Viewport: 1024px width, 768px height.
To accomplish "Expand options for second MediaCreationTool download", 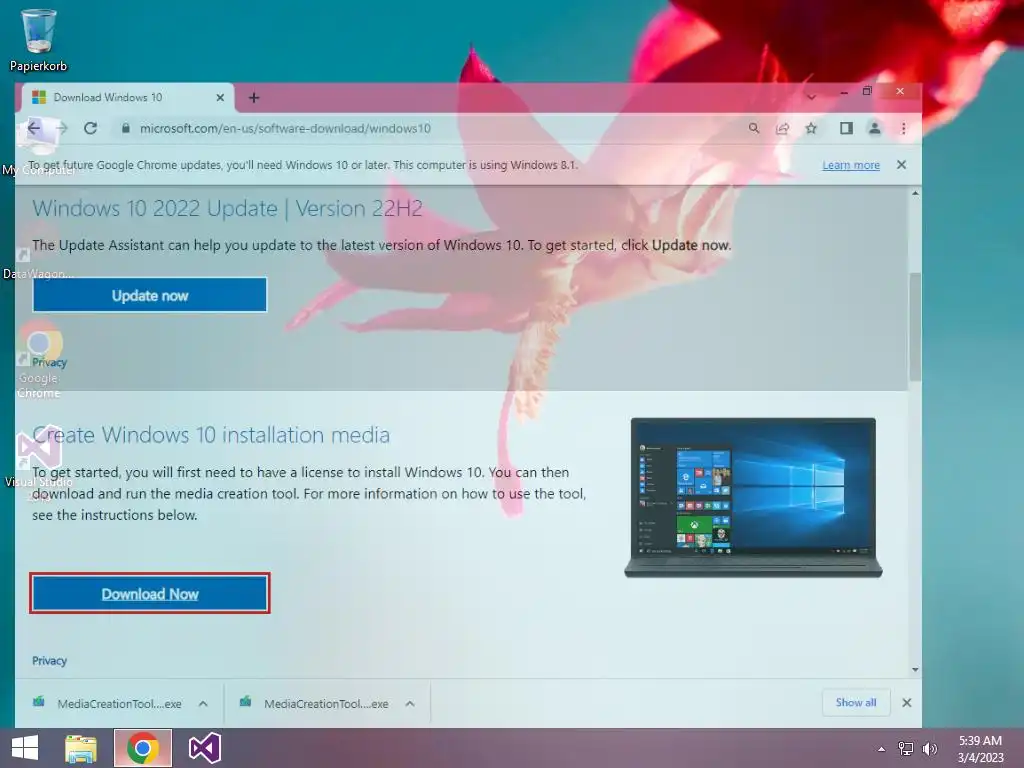I will [410, 703].
